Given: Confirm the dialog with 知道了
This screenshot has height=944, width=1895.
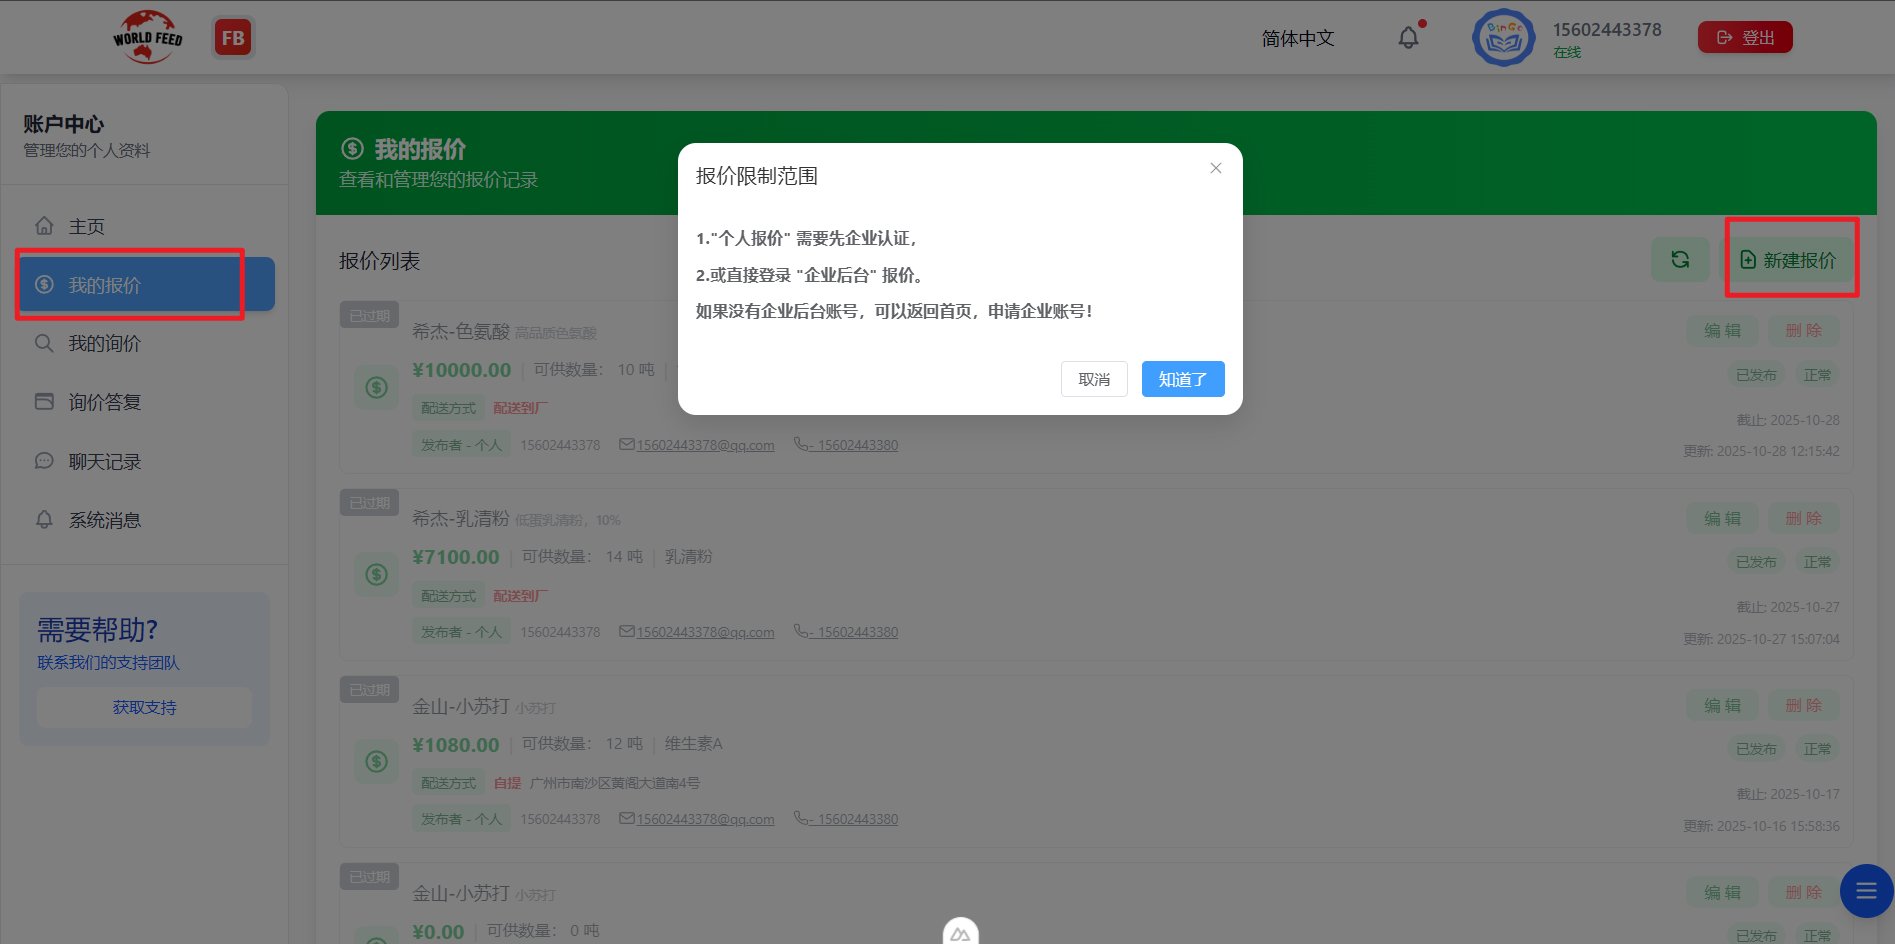Looking at the screenshot, I should coord(1183,379).
